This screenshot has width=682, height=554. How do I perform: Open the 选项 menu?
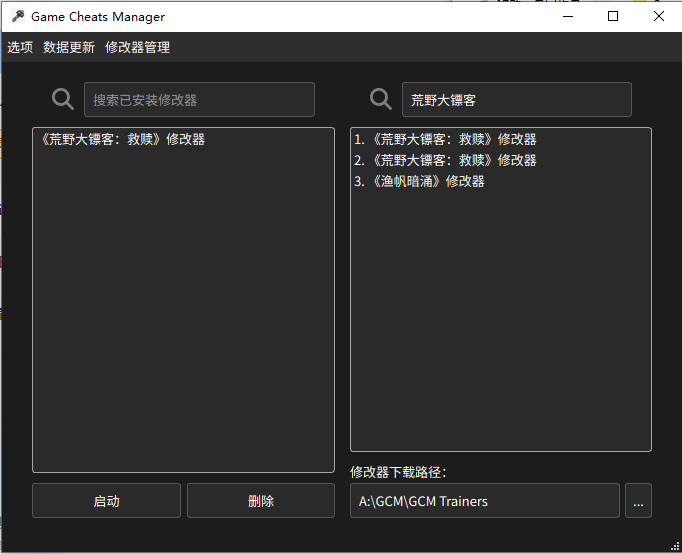click(20, 47)
